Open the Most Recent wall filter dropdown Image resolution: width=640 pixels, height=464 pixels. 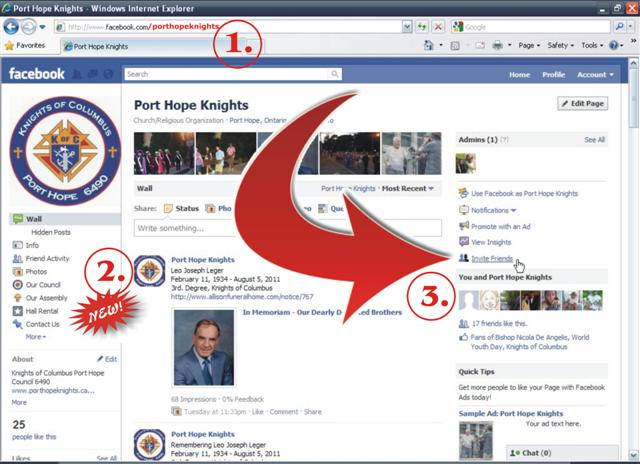tap(407, 189)
